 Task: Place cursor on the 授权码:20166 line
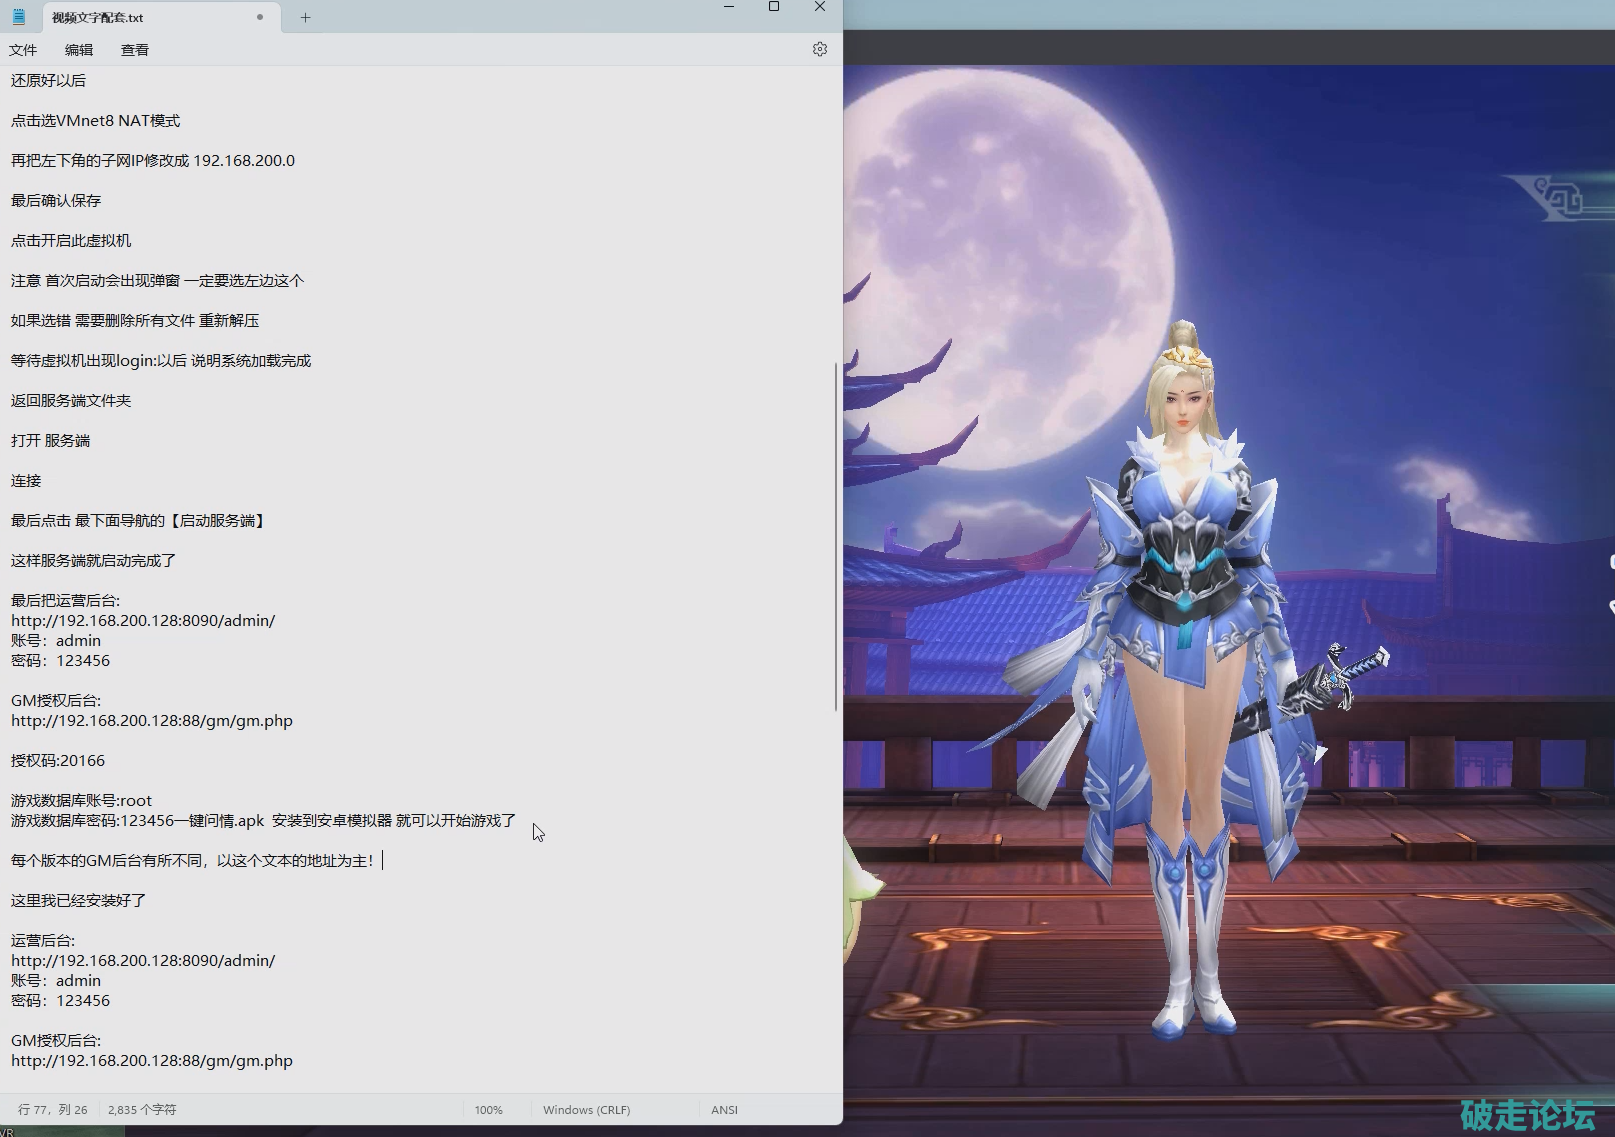point(58,761)
